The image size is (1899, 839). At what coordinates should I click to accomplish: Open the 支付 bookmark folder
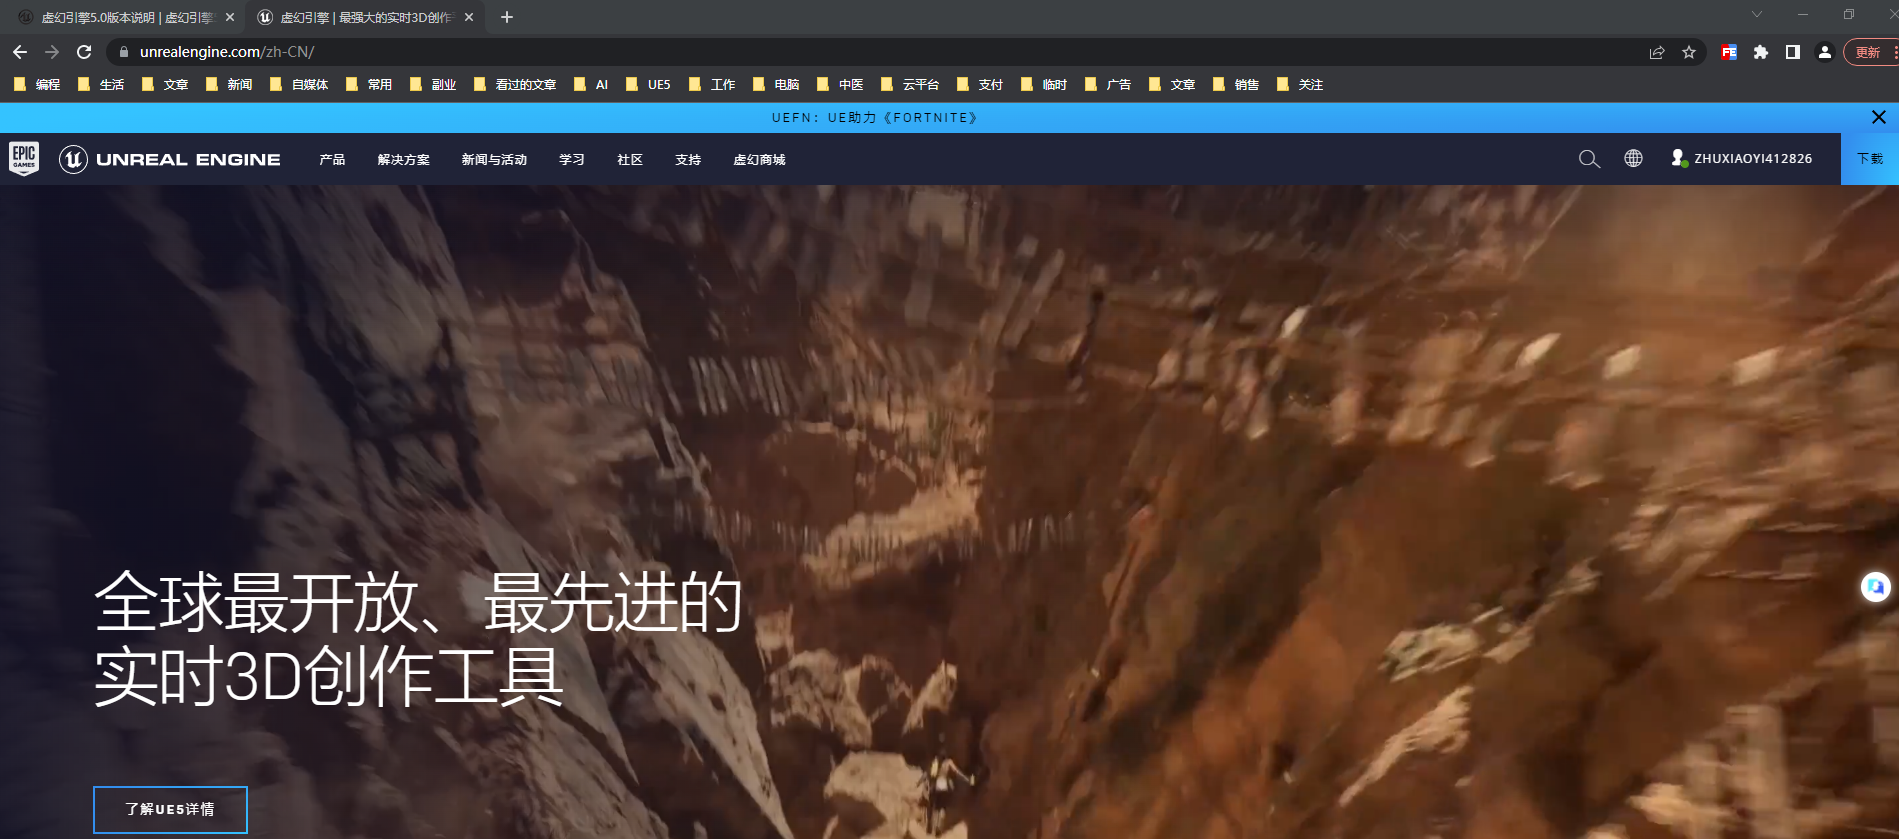tap(981, 84)
